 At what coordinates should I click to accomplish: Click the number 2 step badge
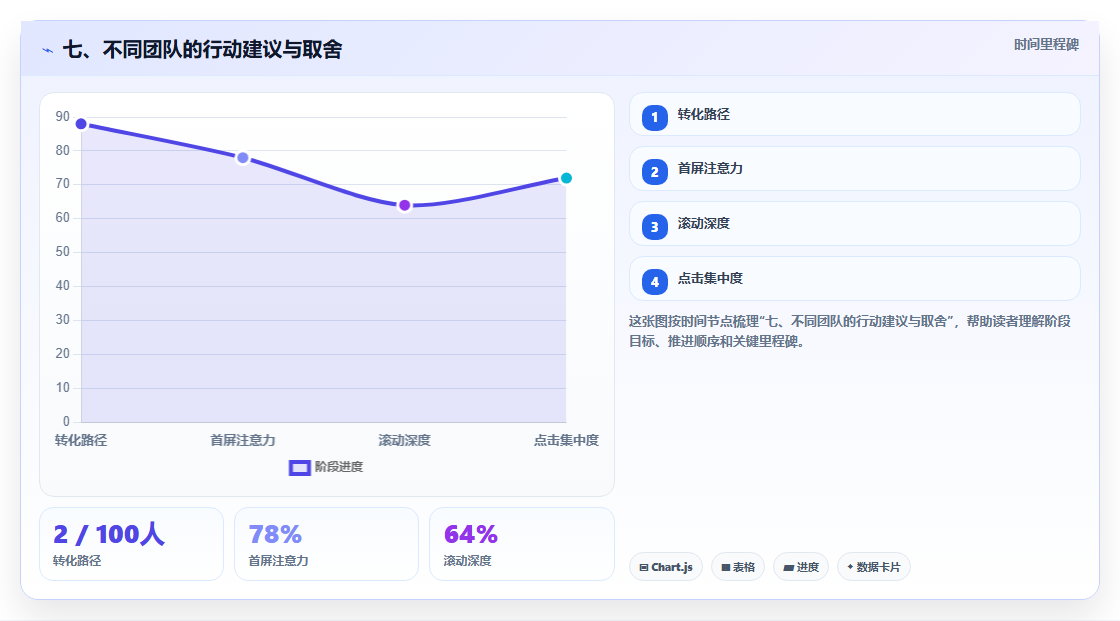point(654,172)
